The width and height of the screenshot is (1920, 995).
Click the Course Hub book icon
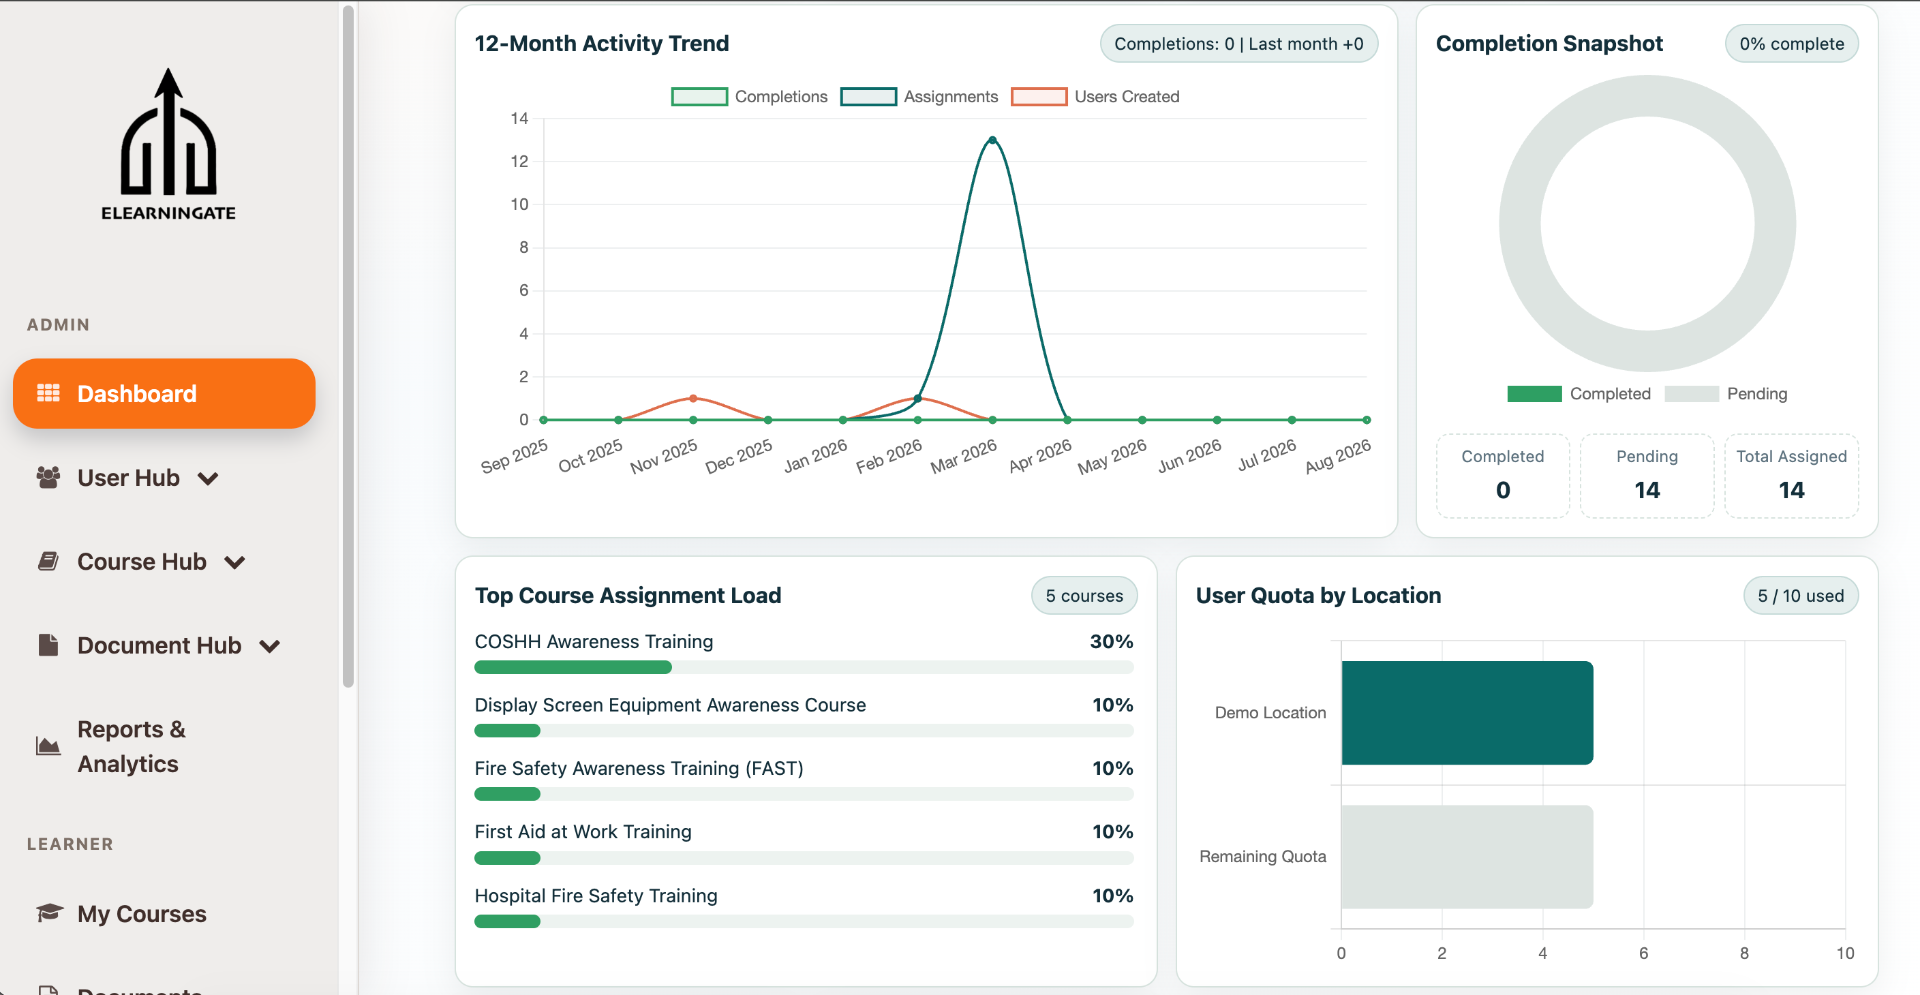pos(48,561)
